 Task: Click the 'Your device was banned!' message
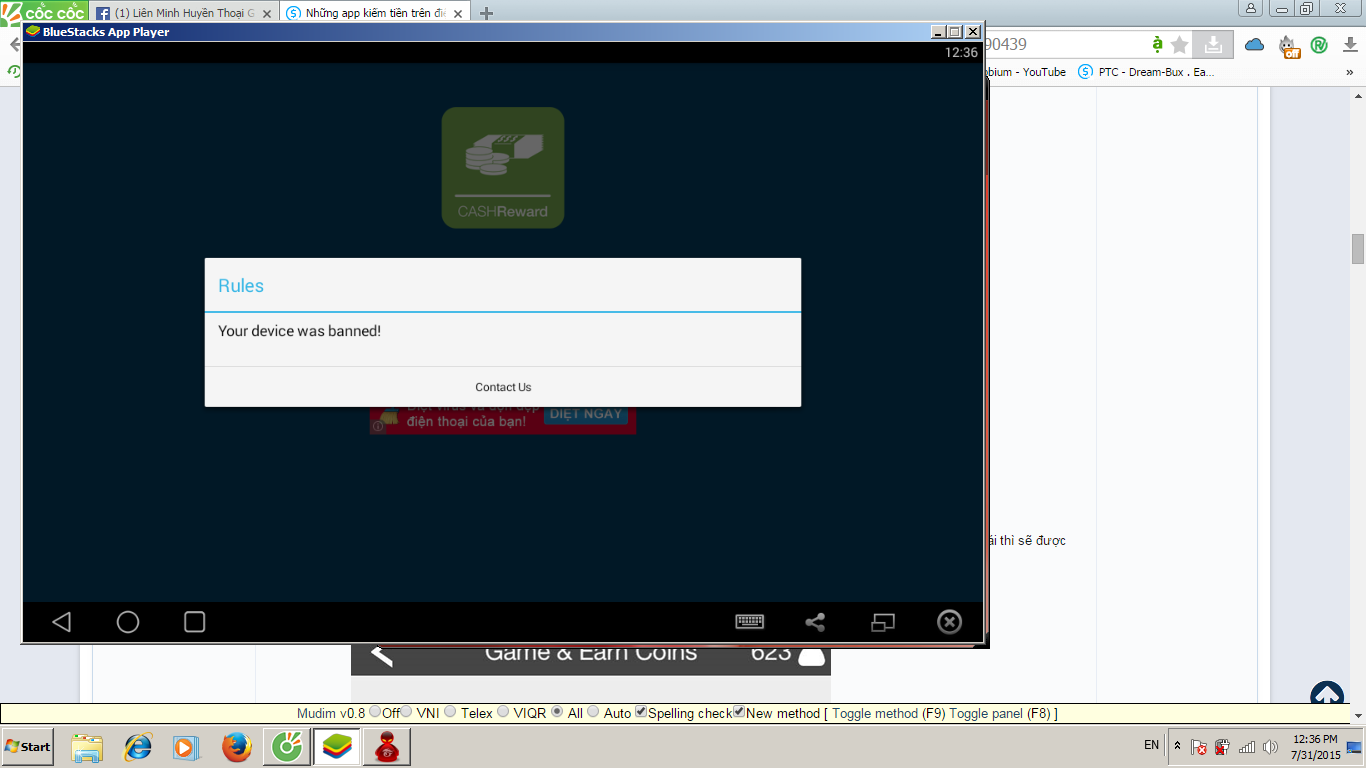pos(299,330)
